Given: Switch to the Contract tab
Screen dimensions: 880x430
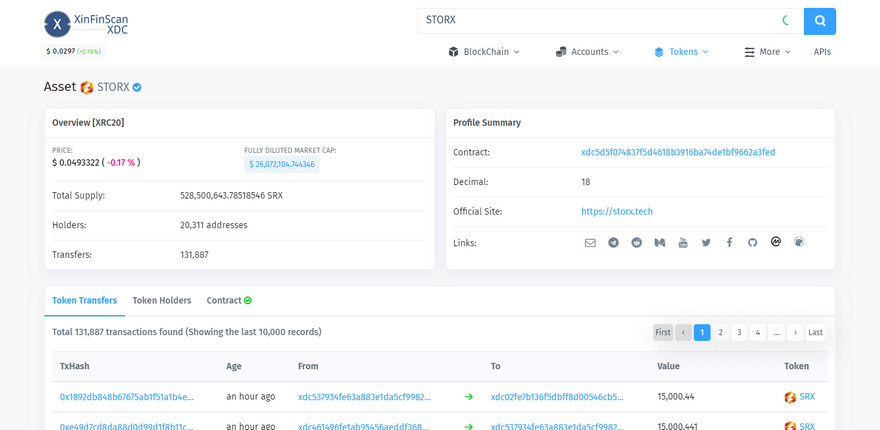Looking at the screenshot, I should [229, 300].
